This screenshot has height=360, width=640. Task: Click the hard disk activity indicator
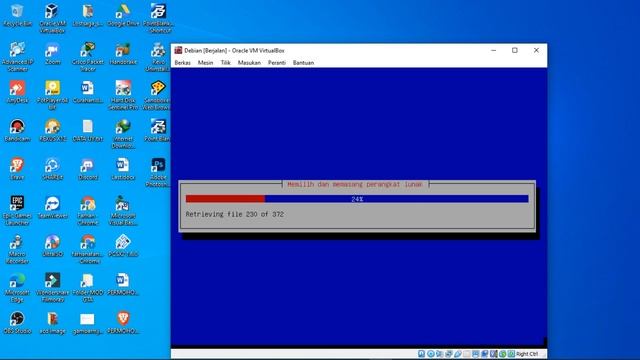[422, 354]
